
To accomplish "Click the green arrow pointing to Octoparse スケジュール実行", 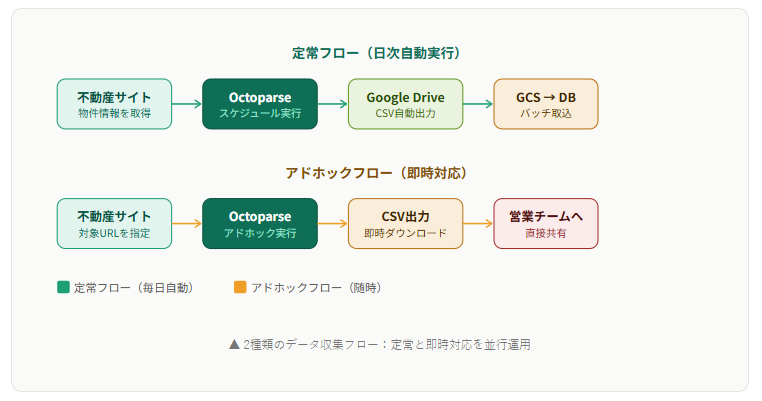I will [187, 104].
